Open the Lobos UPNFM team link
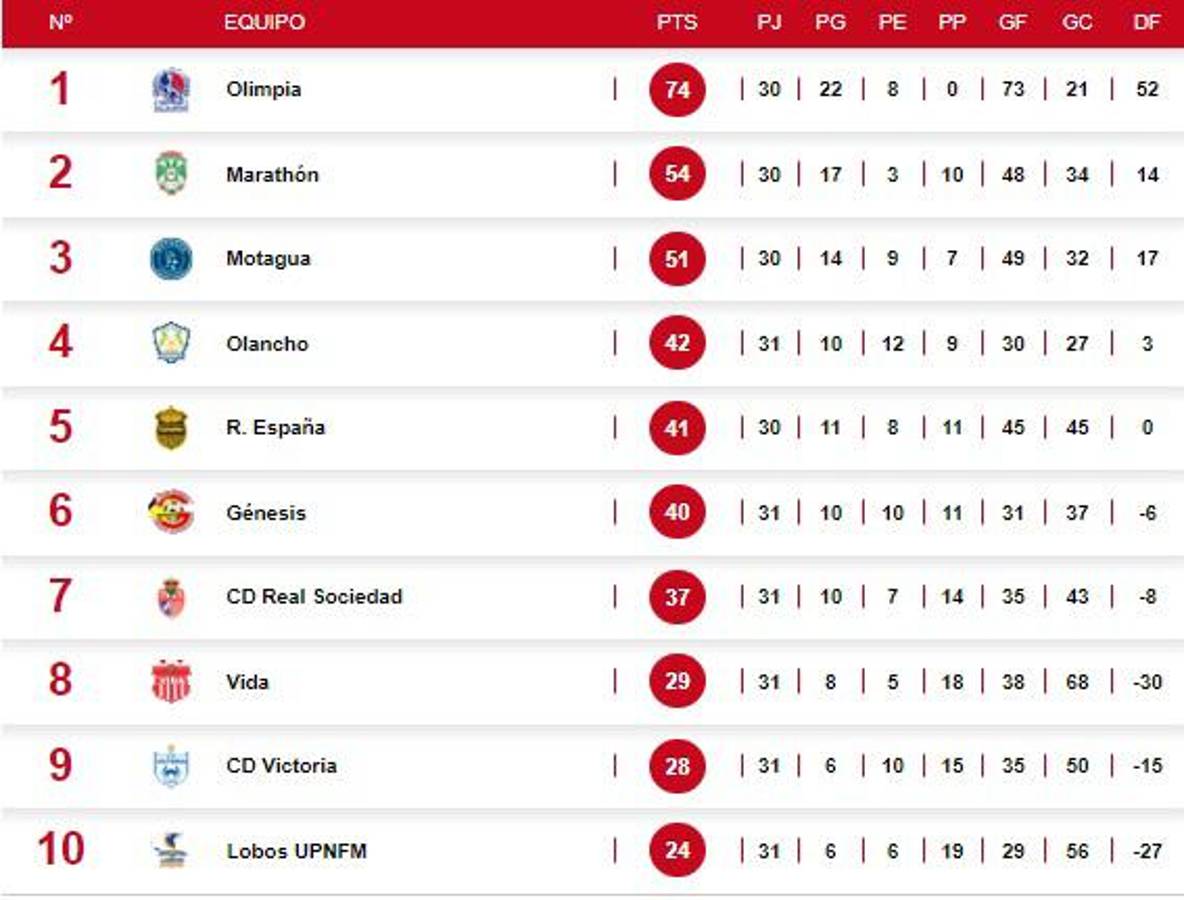The height and width of the screenshot is (900, 1184). 296,852
